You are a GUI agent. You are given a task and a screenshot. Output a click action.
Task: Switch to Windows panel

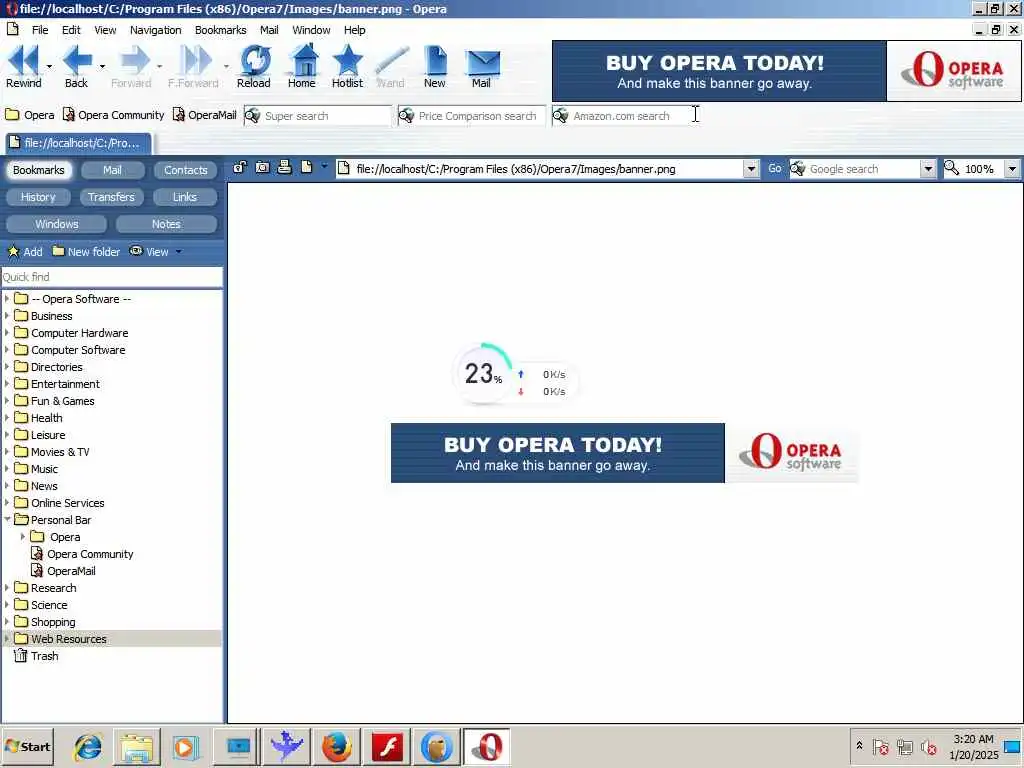56,224
